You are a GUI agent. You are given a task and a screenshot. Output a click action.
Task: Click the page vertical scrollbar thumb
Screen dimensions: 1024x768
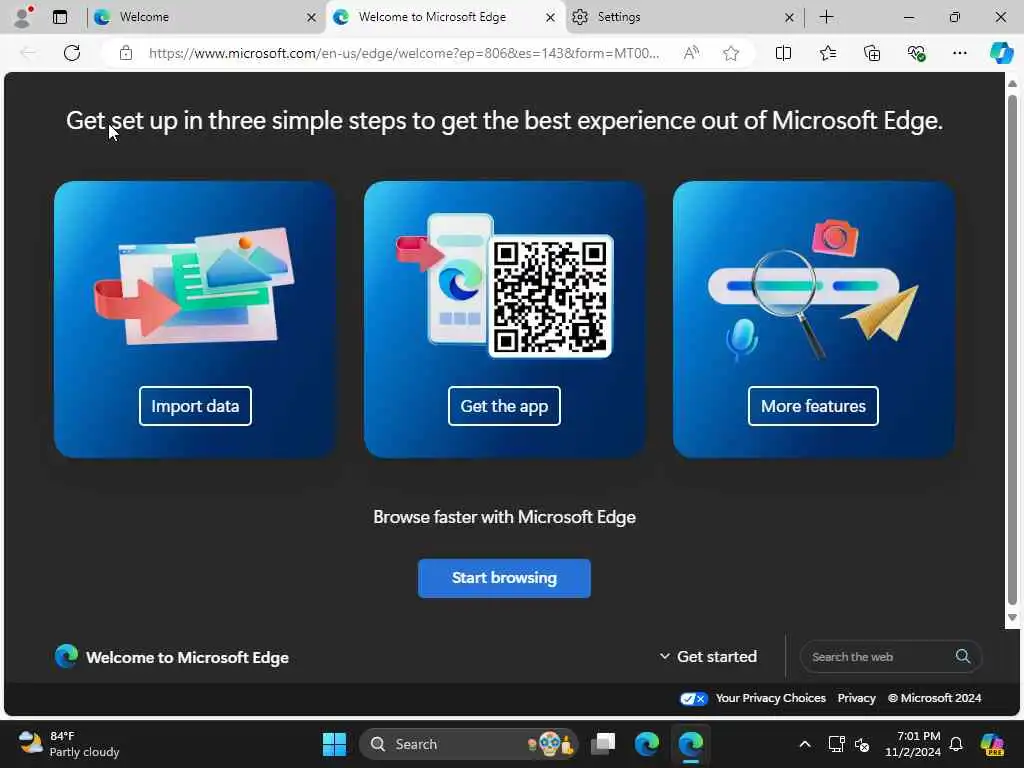(x=1012, y=350)
